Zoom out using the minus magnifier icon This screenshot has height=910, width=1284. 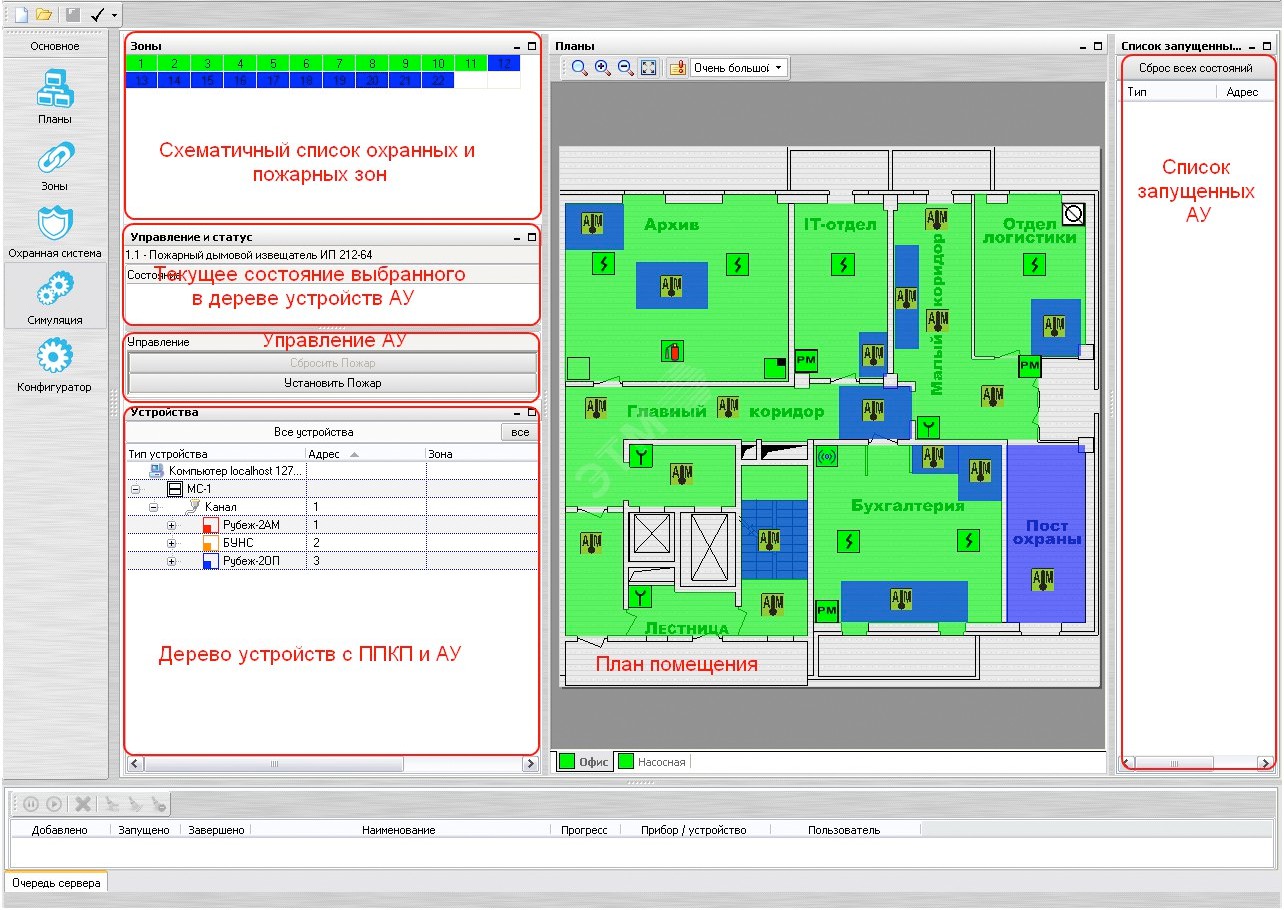[x=625, y=68]
